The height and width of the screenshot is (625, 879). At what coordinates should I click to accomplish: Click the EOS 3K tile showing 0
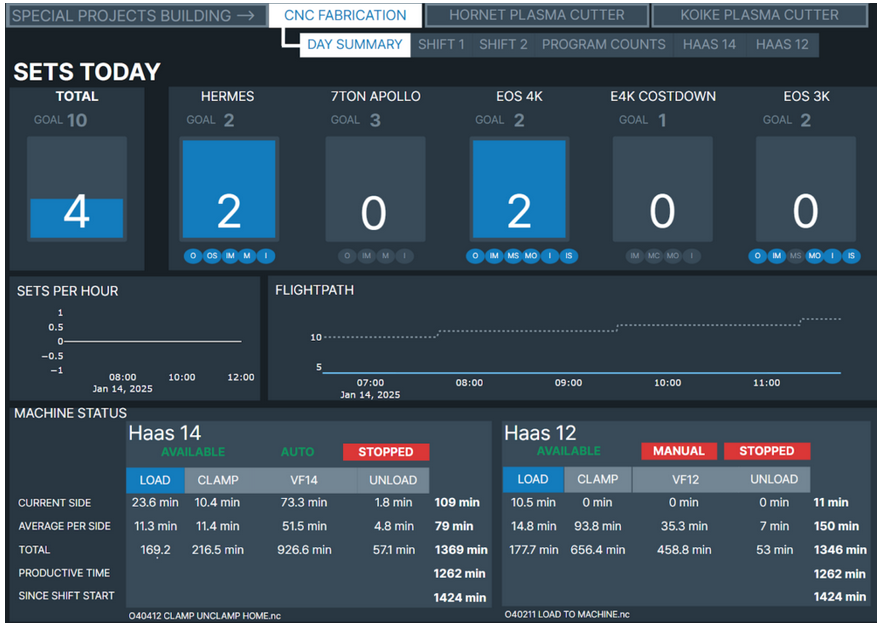[x=806, y=189]
